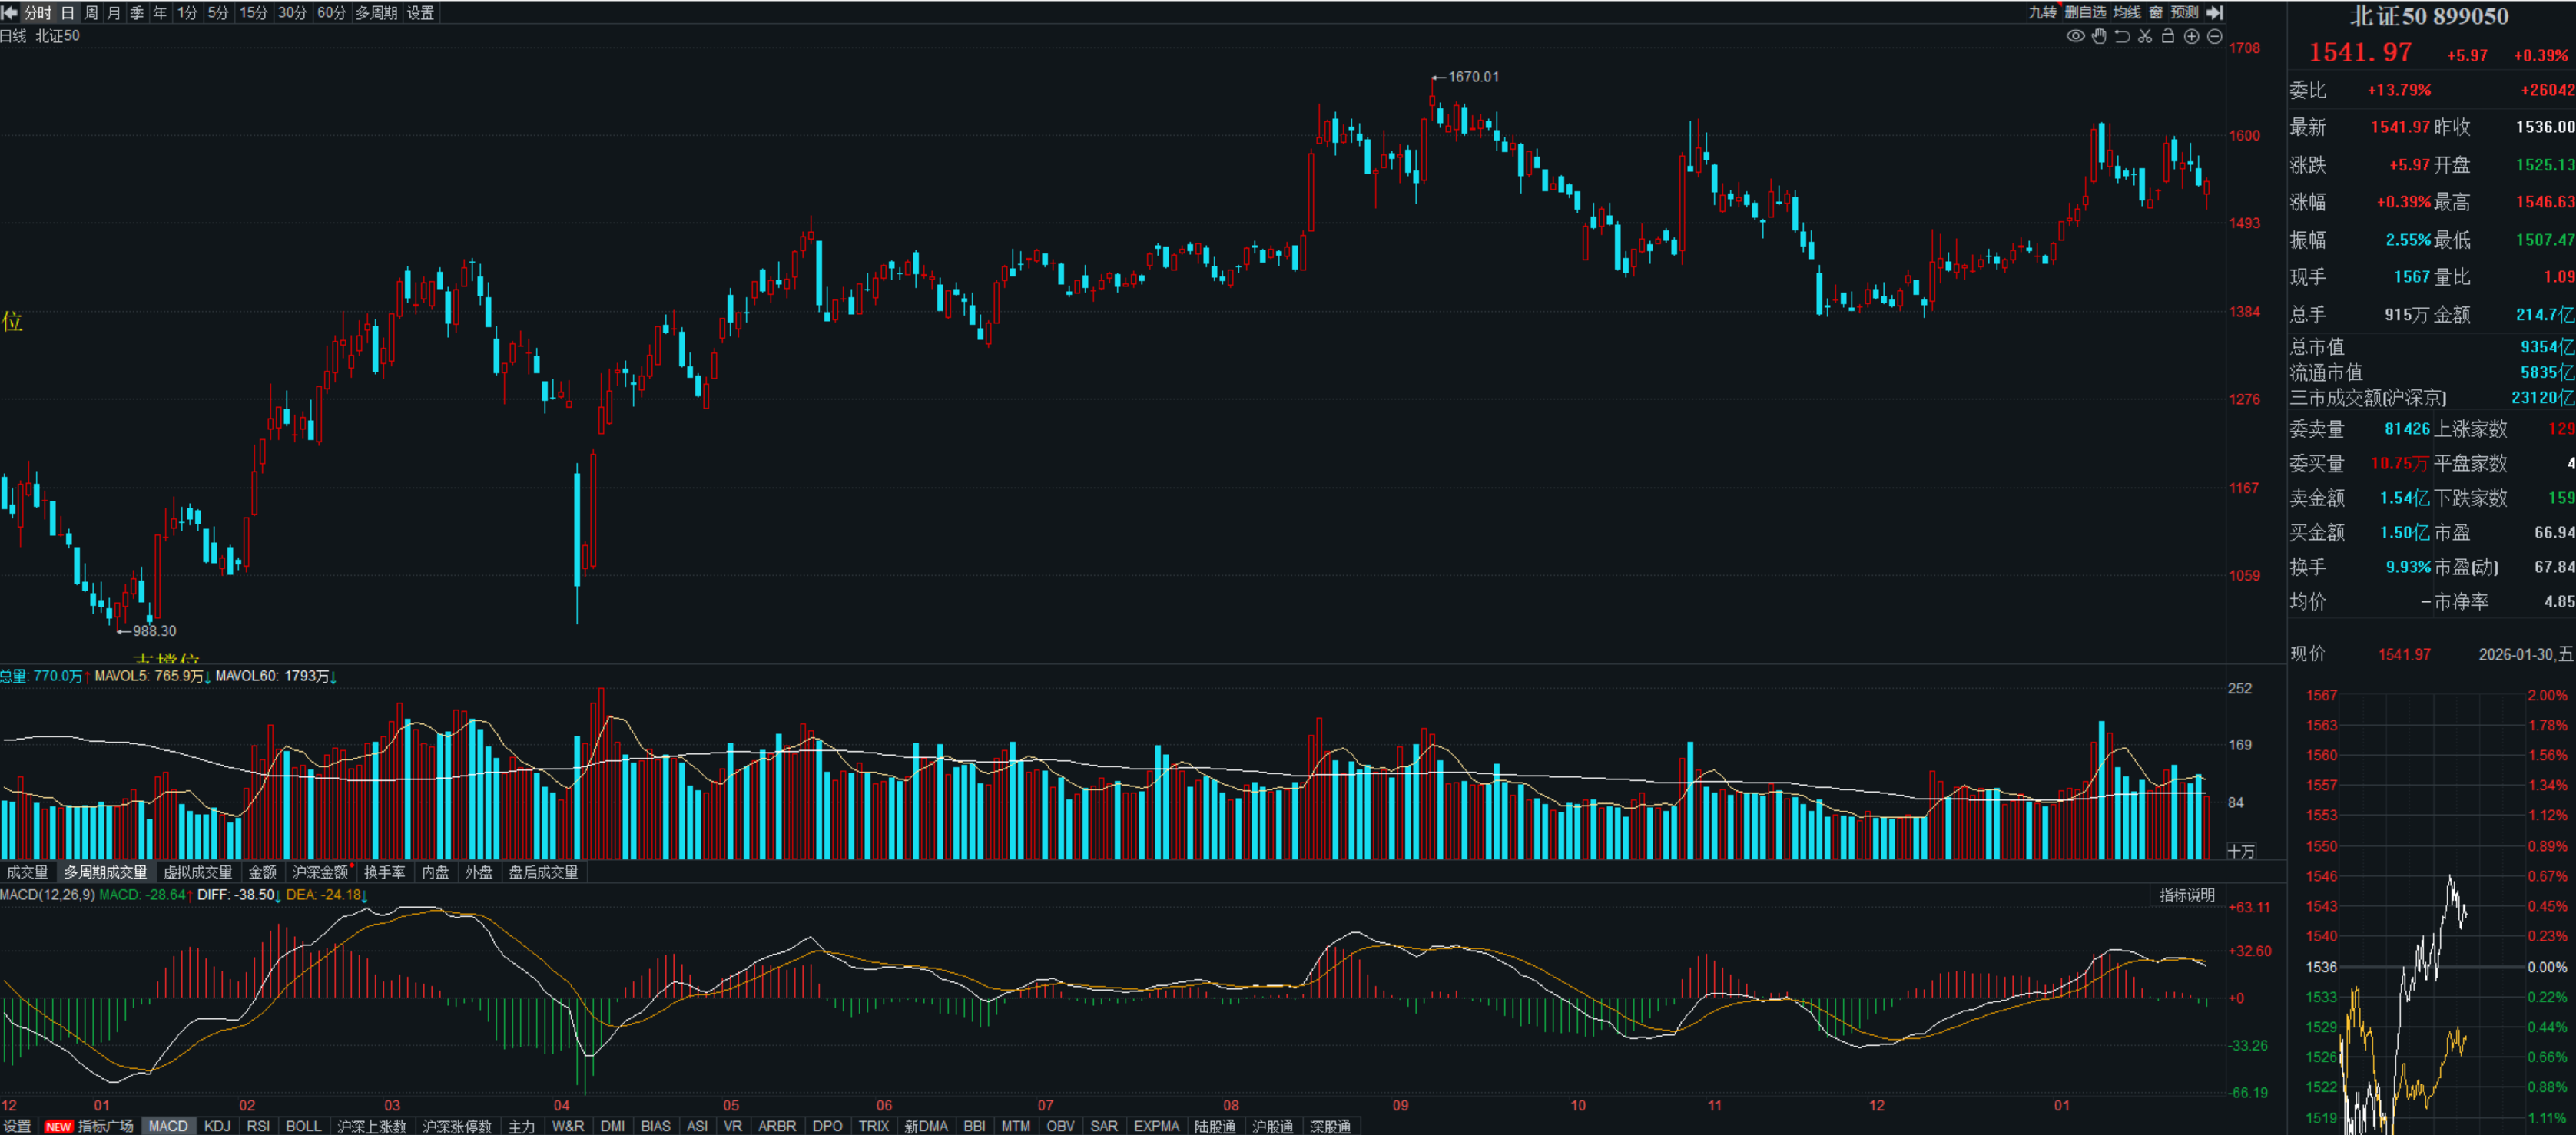This screenshot has width=2576, height=1135.
Task: Click the 窗 window icon button
Action: [x=2156, y=12]
